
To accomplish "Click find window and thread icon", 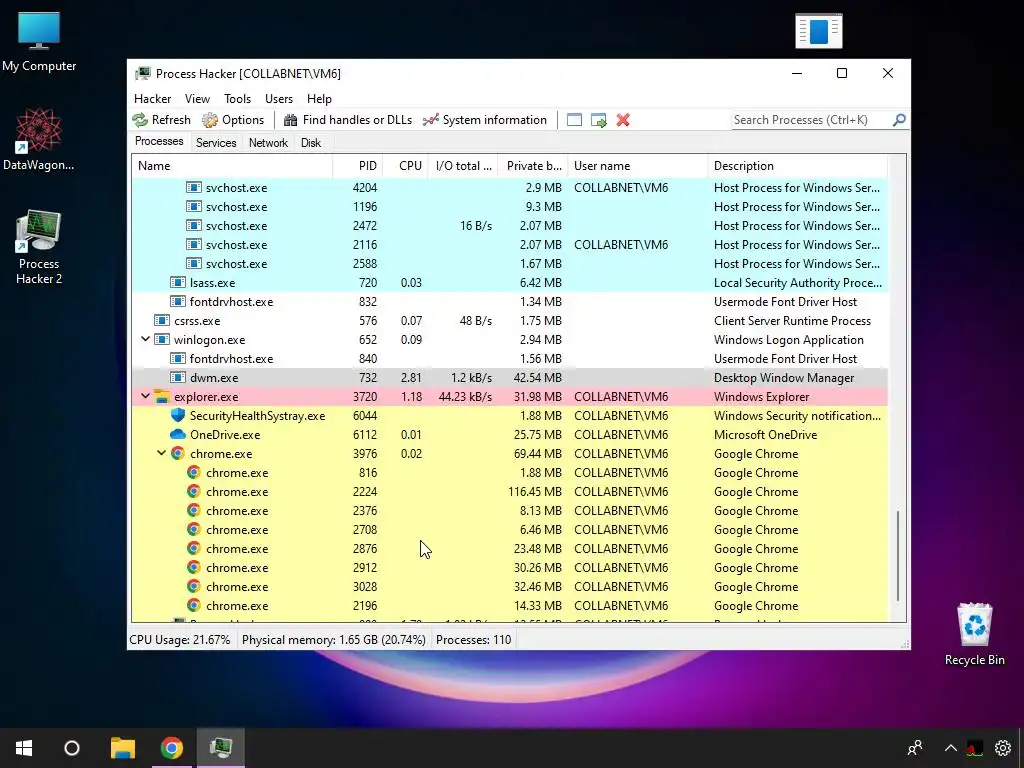I will [598, 120].
